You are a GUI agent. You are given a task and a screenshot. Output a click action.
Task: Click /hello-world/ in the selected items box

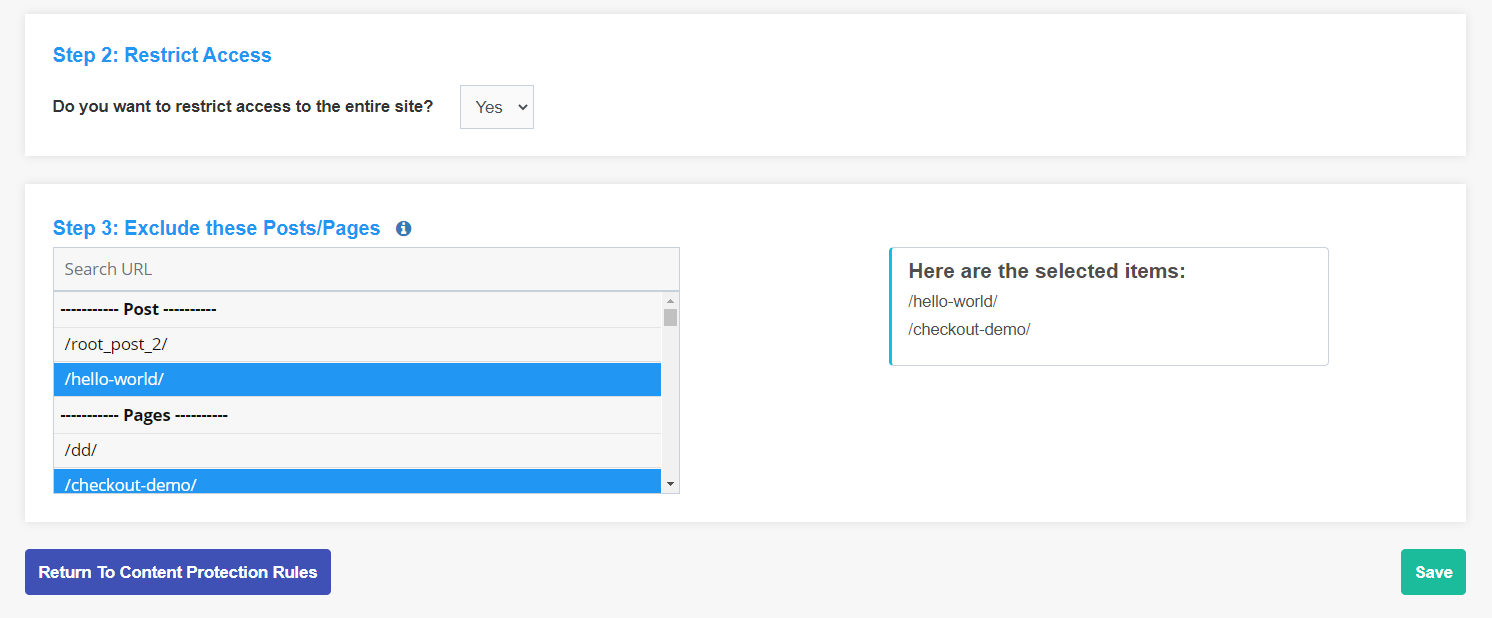(953, 301)
